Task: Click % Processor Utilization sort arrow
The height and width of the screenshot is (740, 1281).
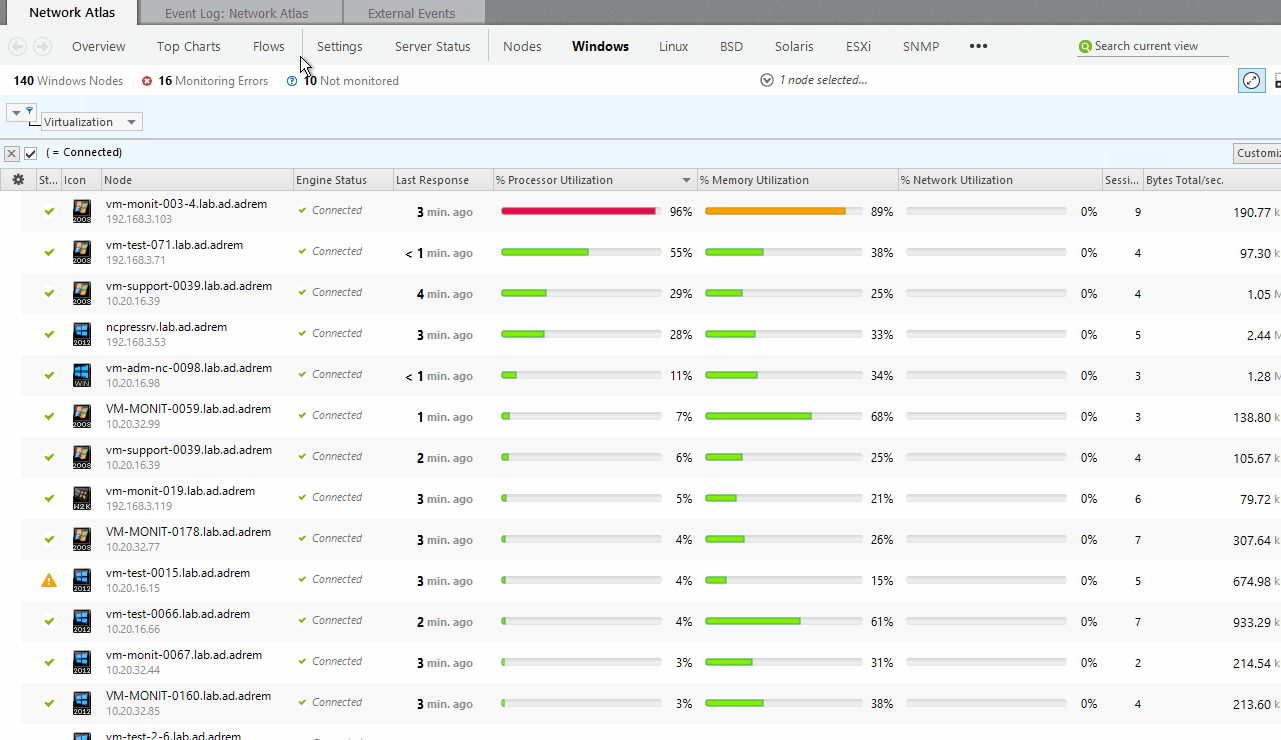Action: click(x=686, y=181)
